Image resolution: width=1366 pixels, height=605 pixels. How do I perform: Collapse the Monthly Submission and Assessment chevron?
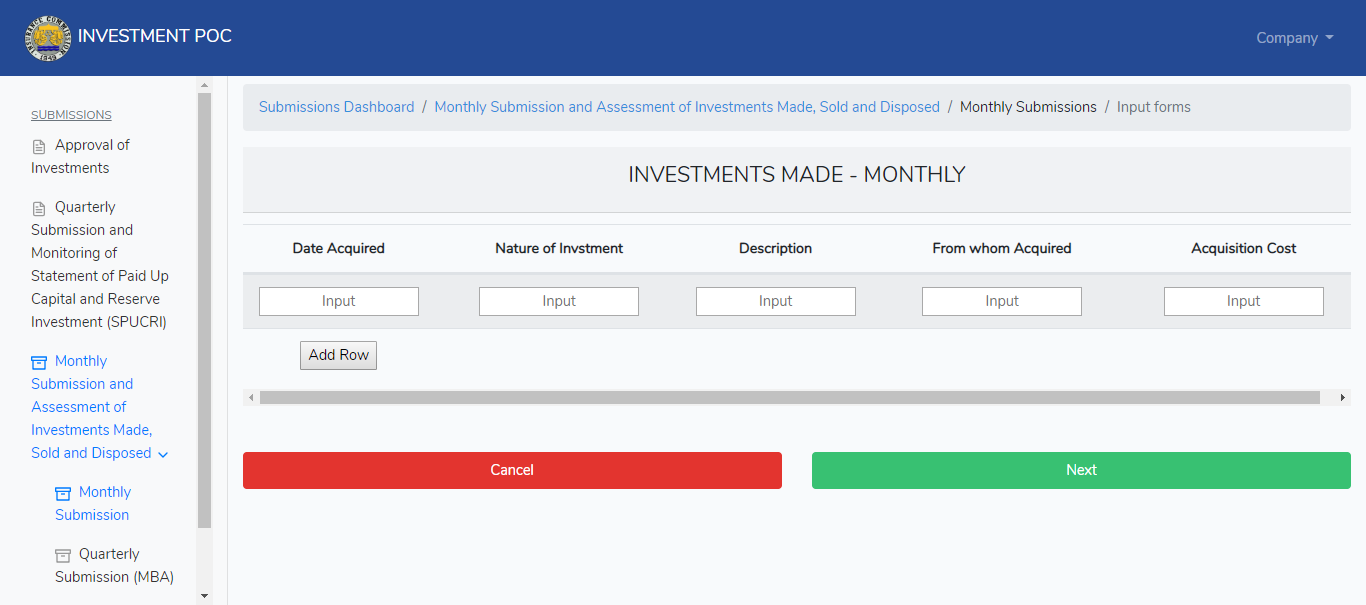(x=164, y=454)
